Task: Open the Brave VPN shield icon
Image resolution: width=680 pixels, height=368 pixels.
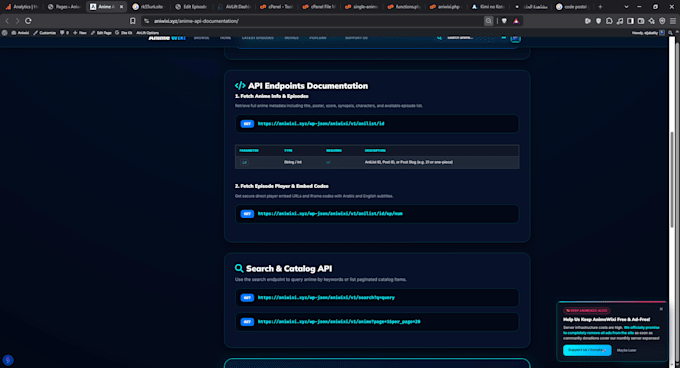Action: (662, 21)
